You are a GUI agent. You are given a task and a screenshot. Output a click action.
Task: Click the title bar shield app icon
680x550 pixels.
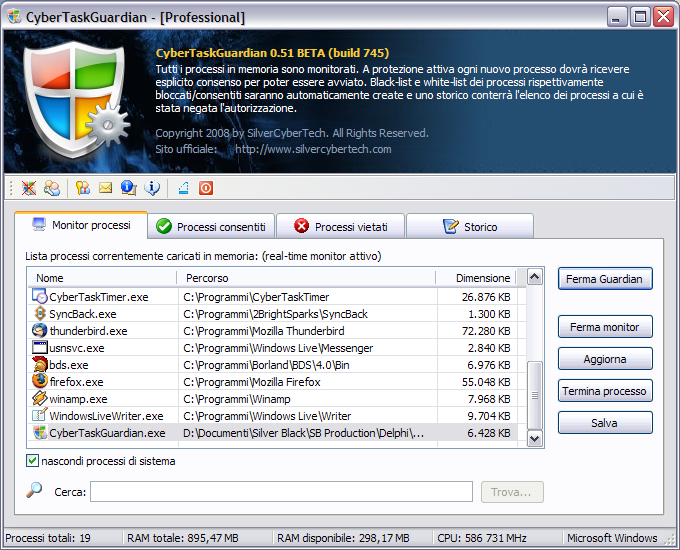(14, 17)
